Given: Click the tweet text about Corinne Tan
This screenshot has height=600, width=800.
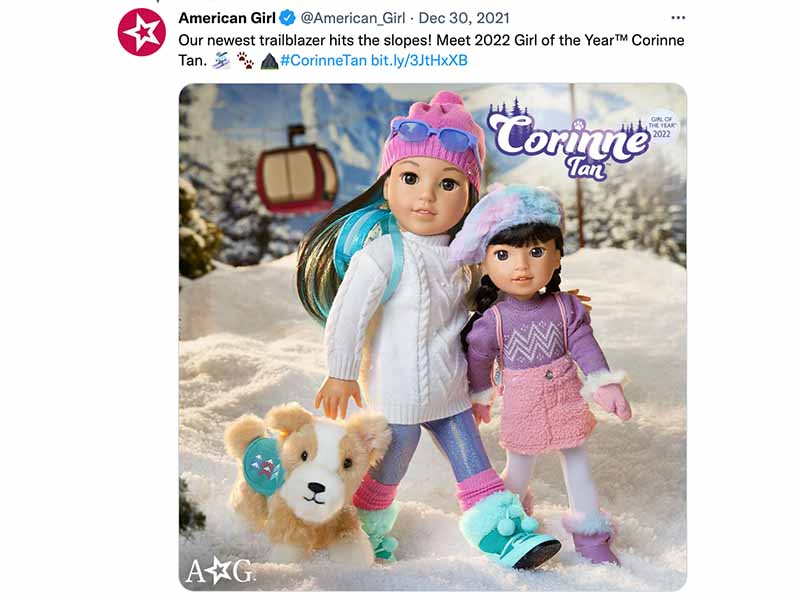Looking at the screenshot, I should [431, 50].
